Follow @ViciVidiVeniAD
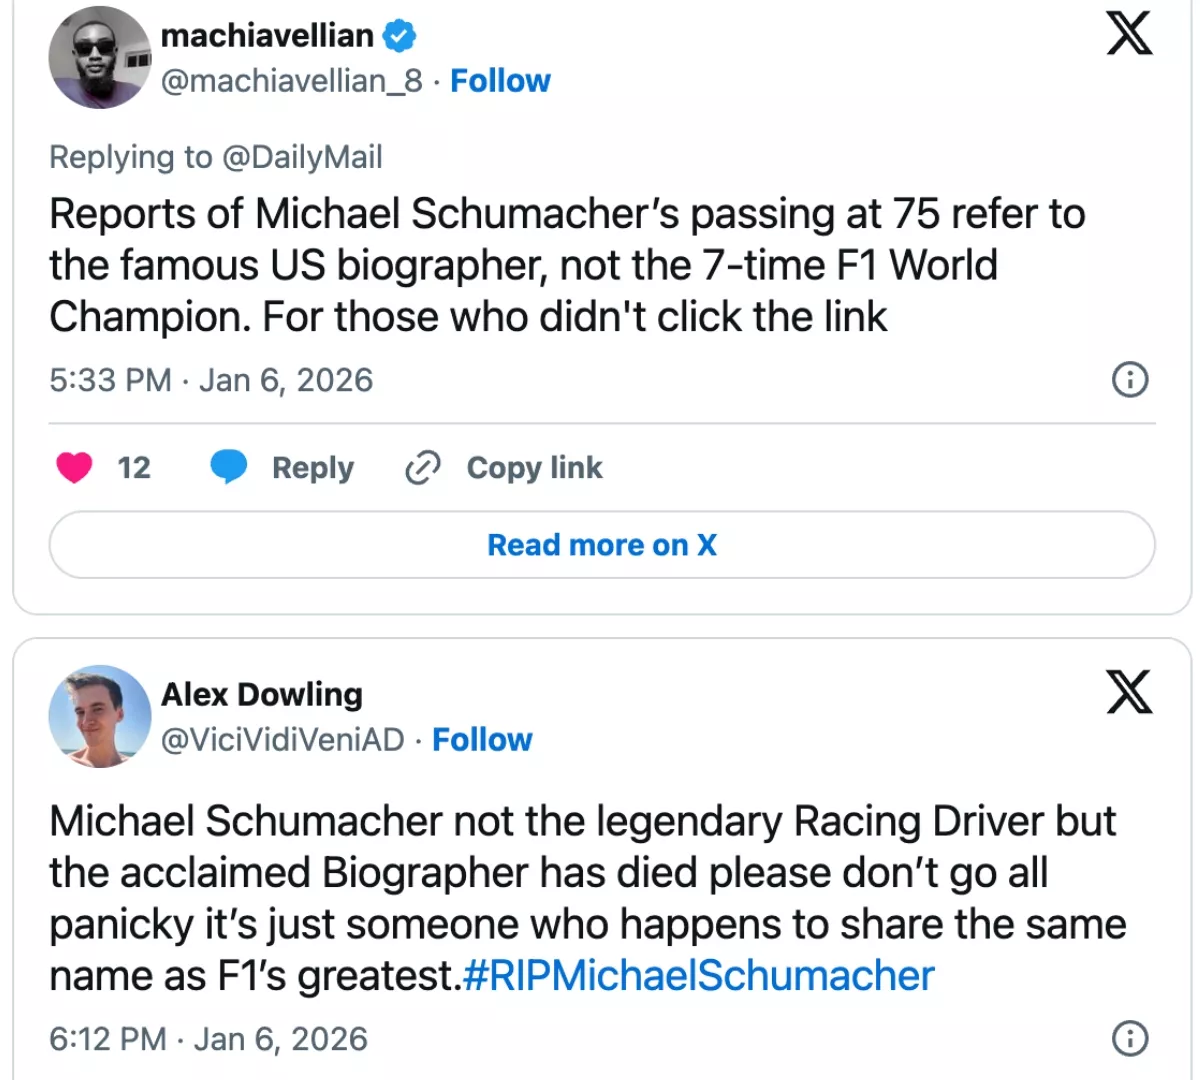 (x=482, y=740)
